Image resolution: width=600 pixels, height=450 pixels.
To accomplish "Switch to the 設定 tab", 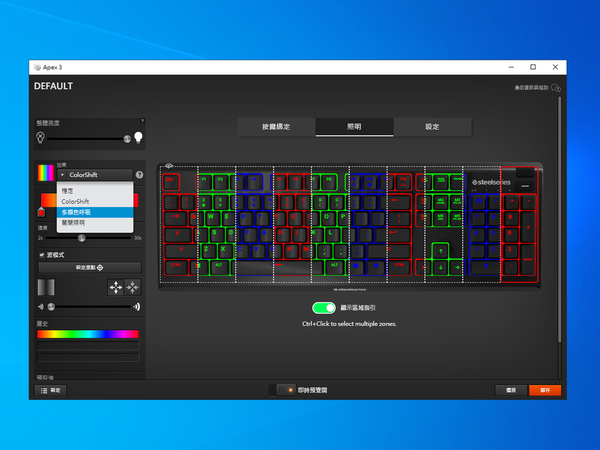I will pyautogui.click(x=432, y=127).
